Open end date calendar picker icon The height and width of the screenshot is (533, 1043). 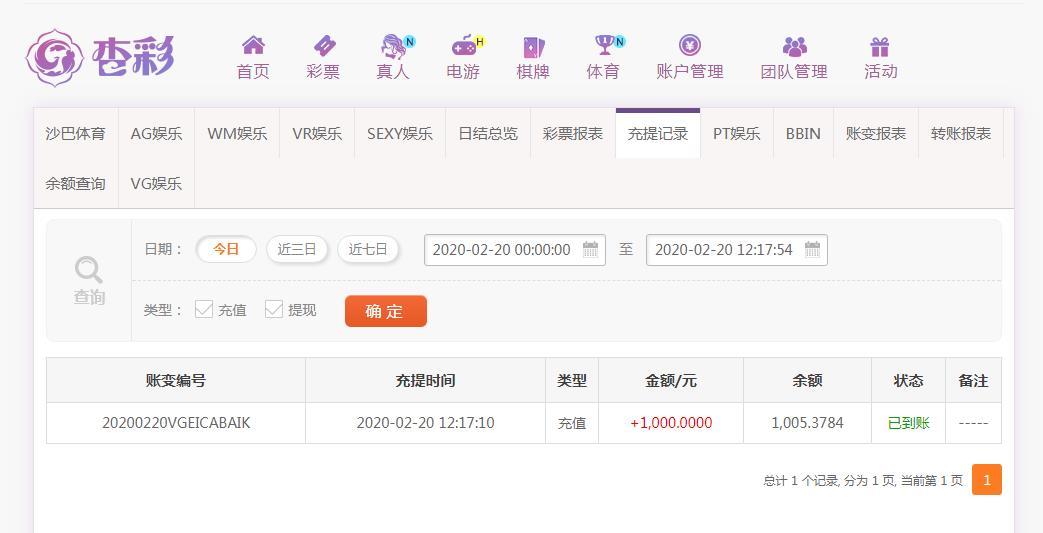(x=812, y=250)
